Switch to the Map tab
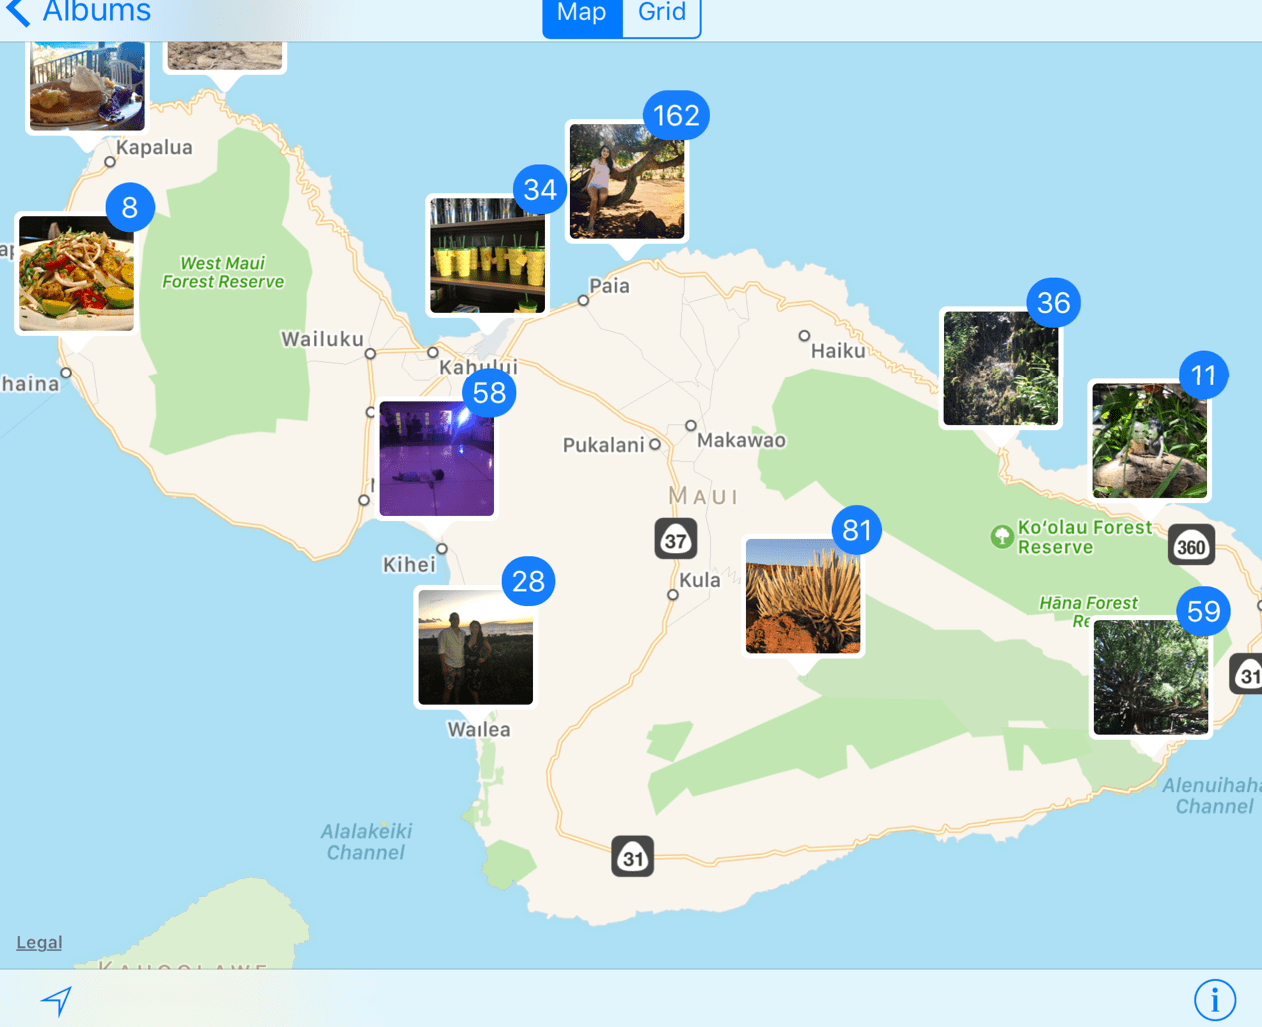 pos(582,14)
